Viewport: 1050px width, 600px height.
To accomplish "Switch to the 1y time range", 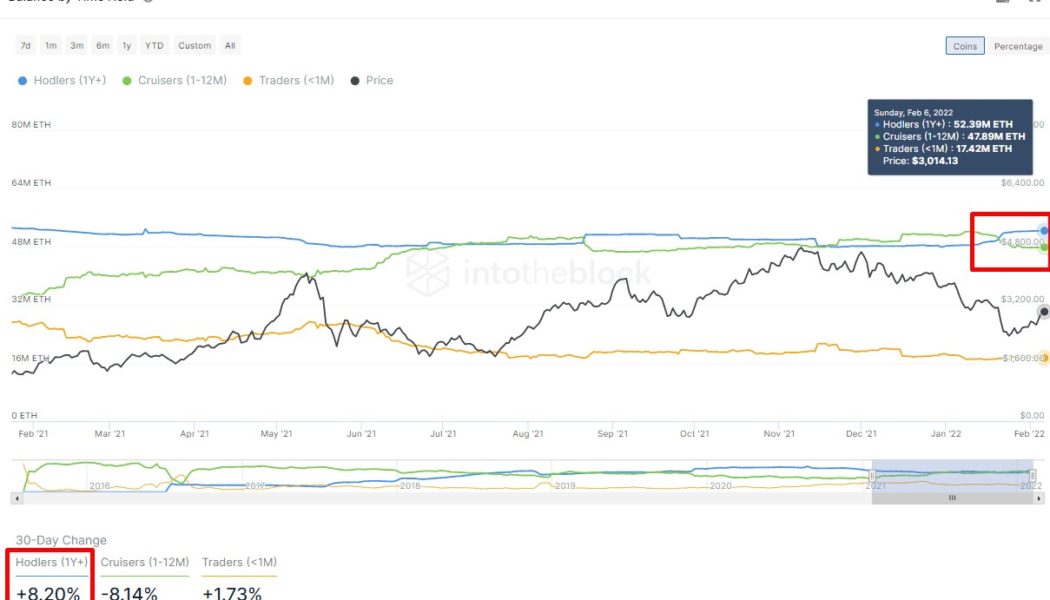I will click(x=128, y=45).
